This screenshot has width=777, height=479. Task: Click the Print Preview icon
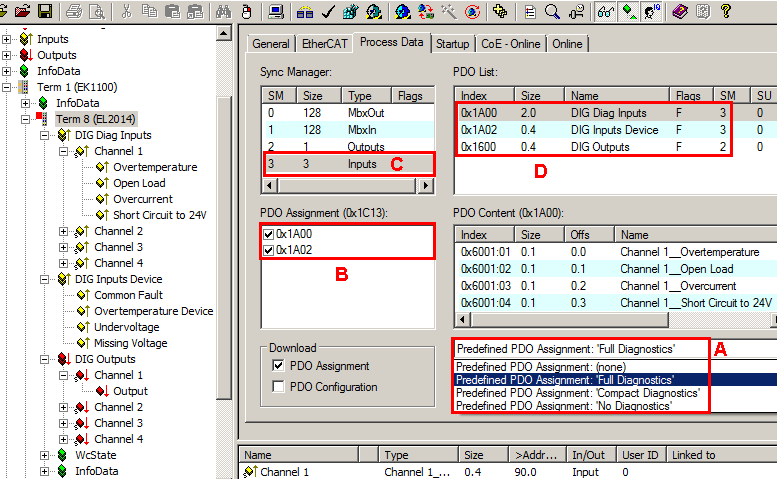tap(97, 11)
